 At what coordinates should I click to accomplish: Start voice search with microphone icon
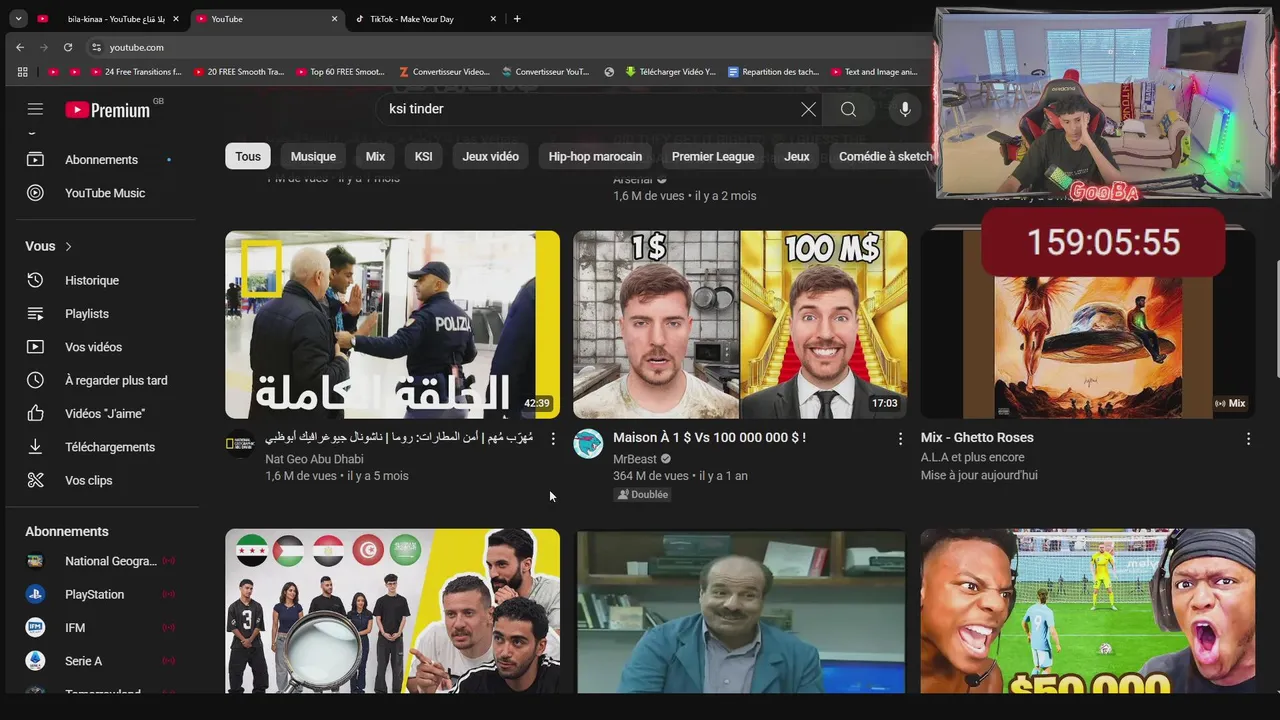905,109
